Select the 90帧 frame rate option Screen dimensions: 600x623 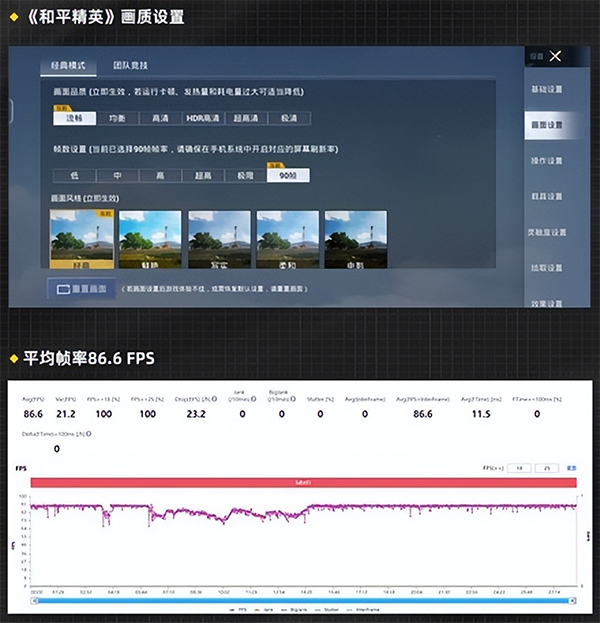coord(288,175)
